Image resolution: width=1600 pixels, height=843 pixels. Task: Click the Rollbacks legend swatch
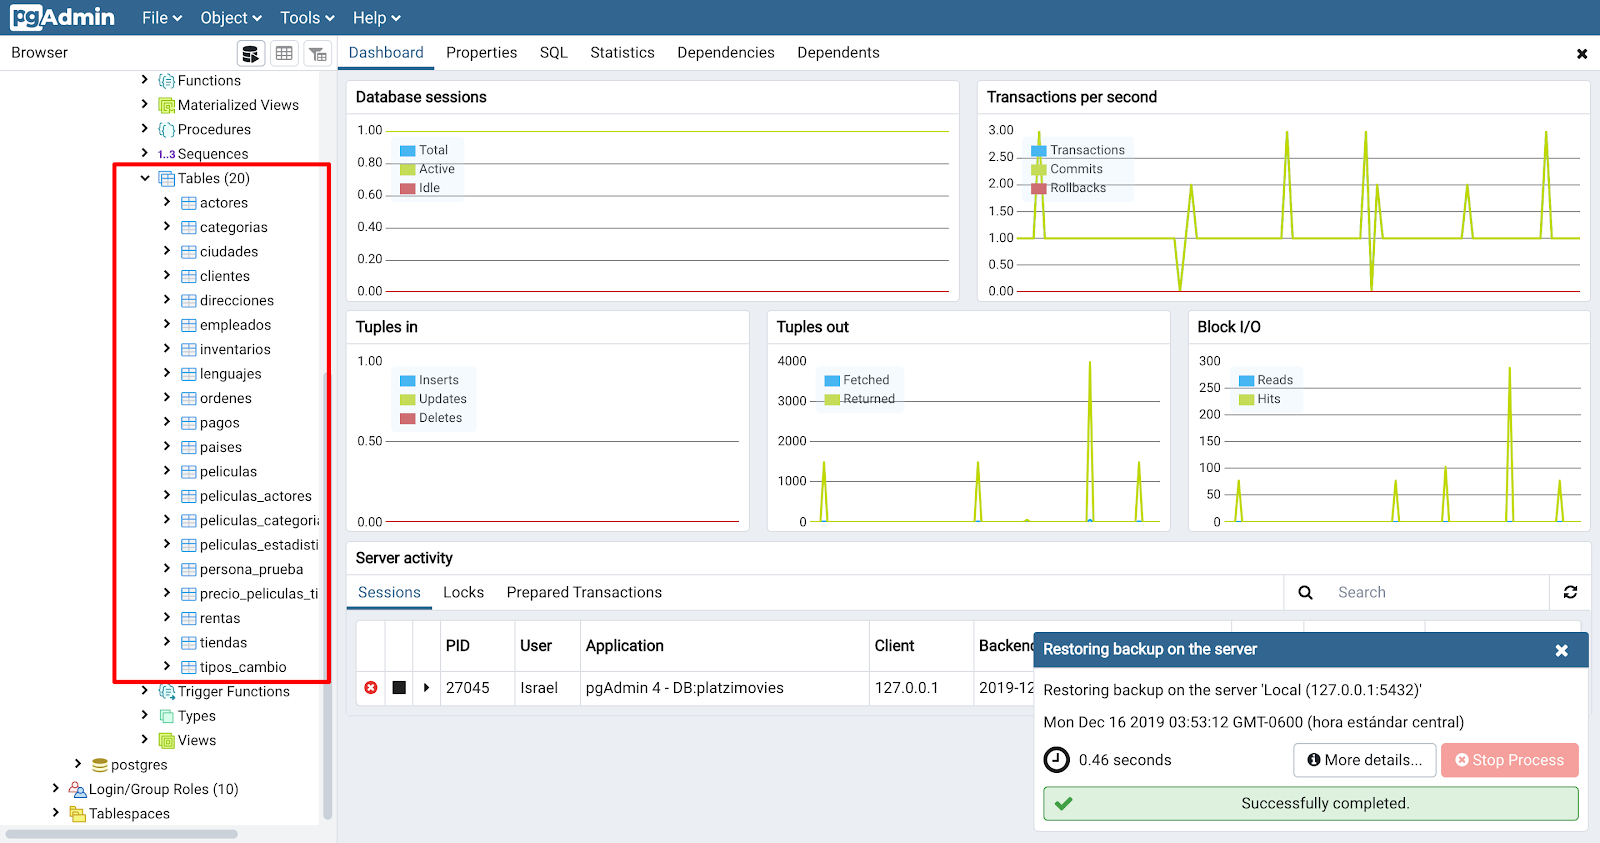pyautogui.click(x=1038, y=188)
